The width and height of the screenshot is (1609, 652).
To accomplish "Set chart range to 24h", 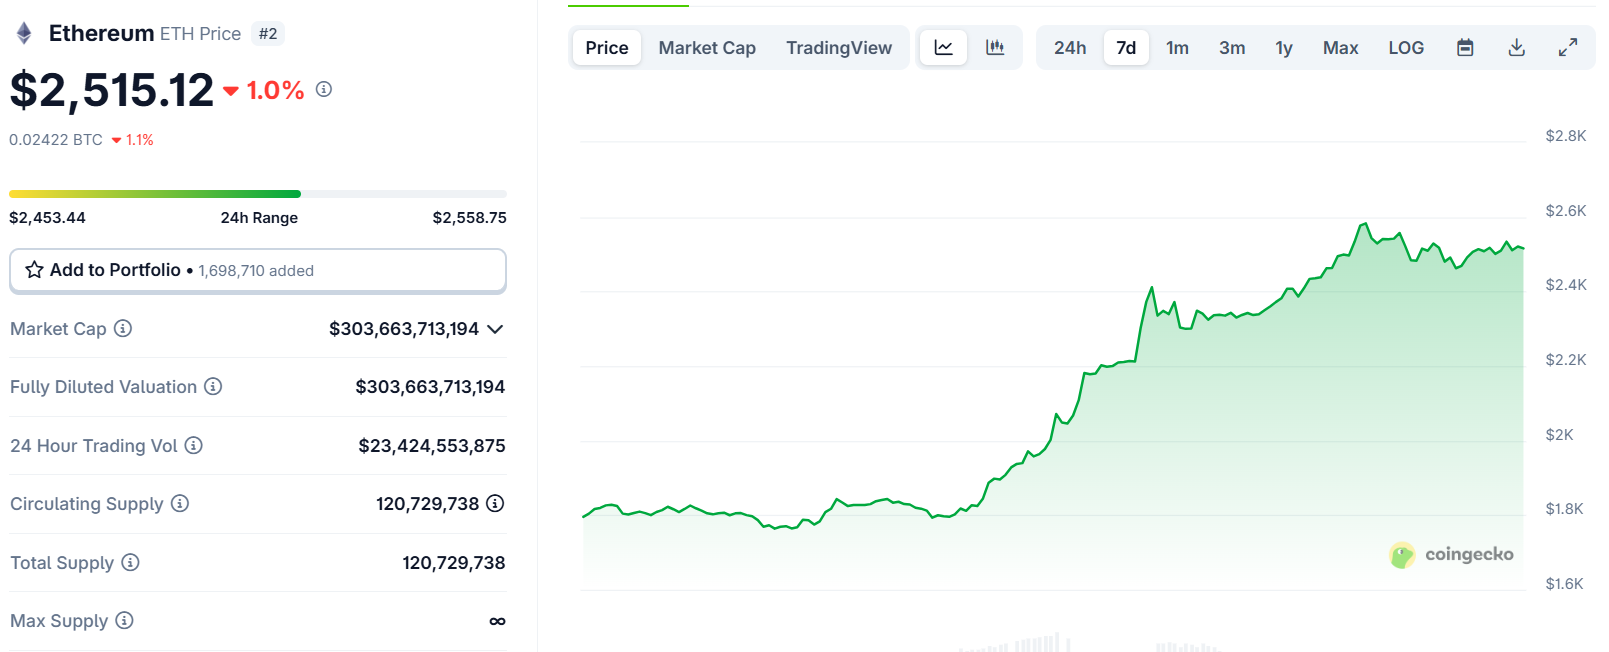I will [x=1070, y=47].
